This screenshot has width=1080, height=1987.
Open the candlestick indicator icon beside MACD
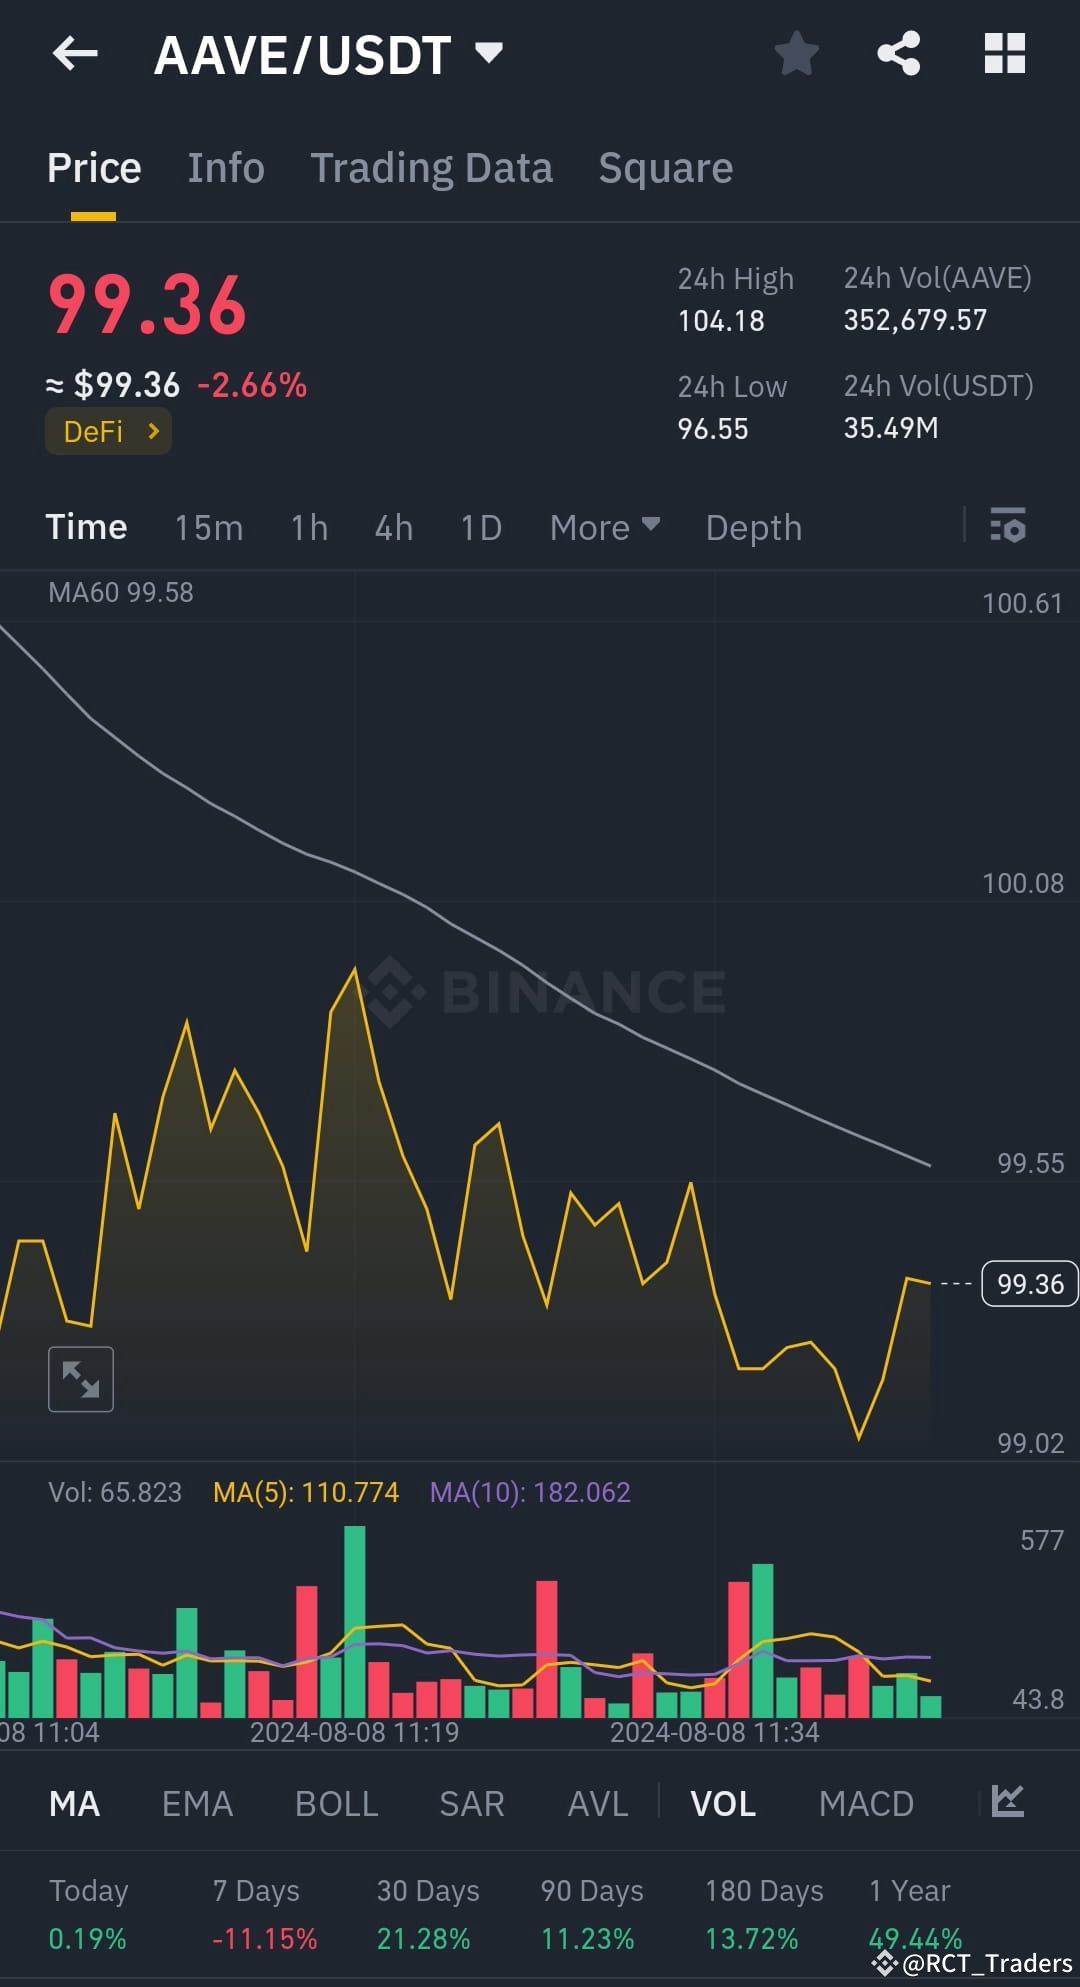tap(1003, 1804)
